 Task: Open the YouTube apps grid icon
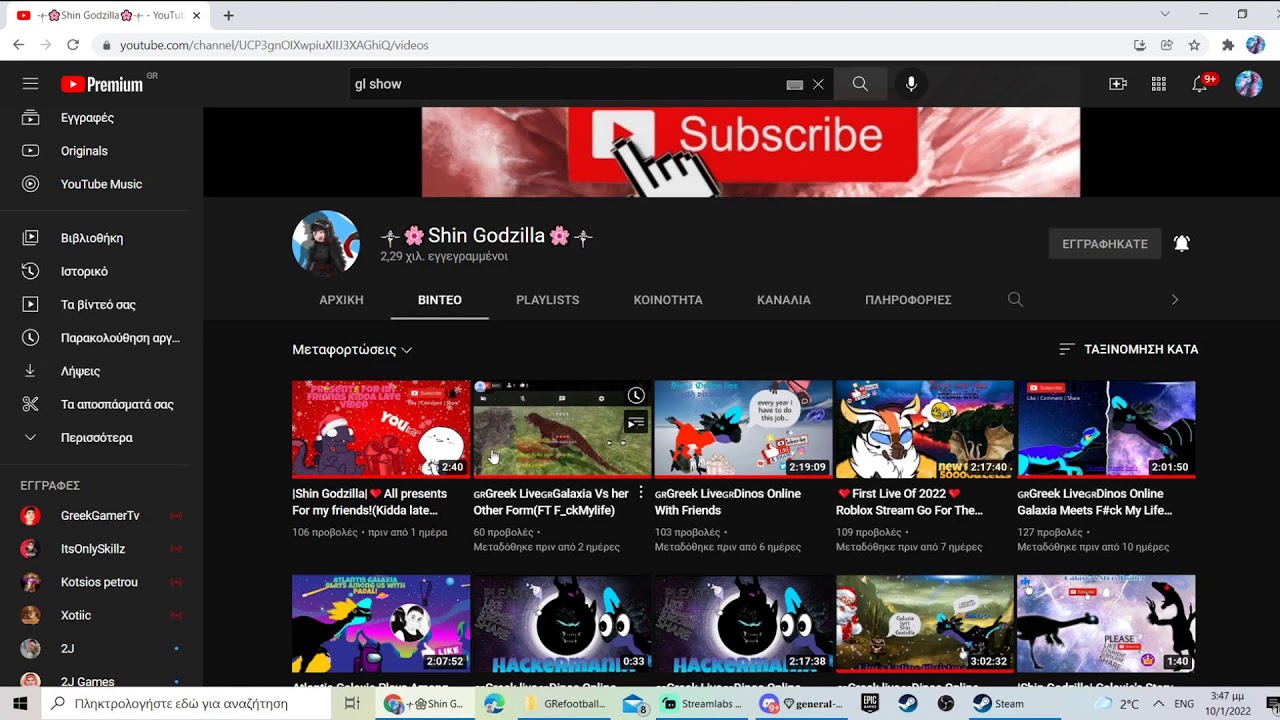pyautogui.click(x=1159, y=84)
